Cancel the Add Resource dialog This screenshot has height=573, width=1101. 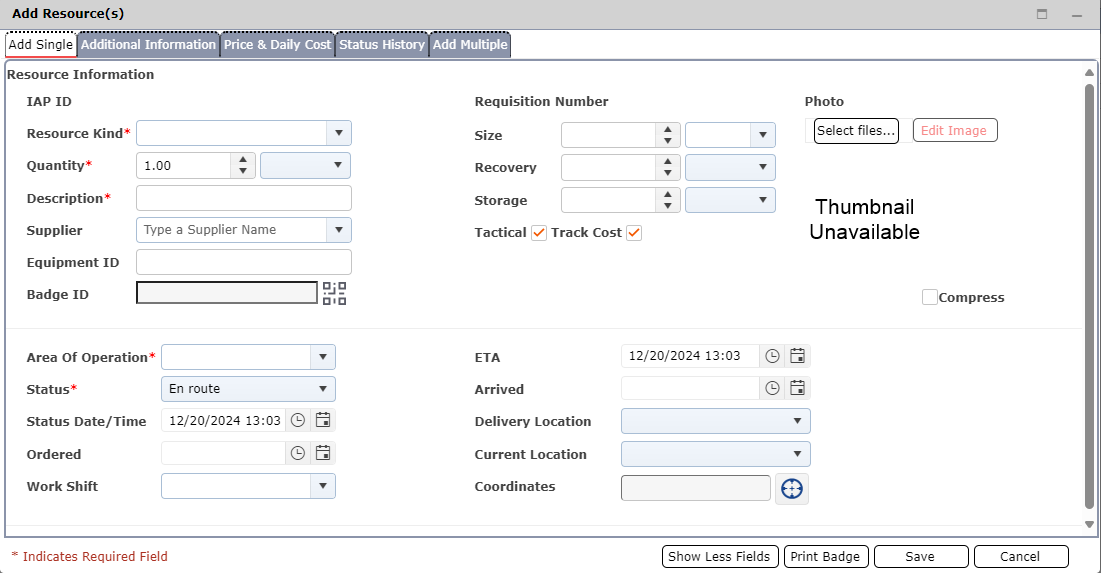tap(1021, 556)
